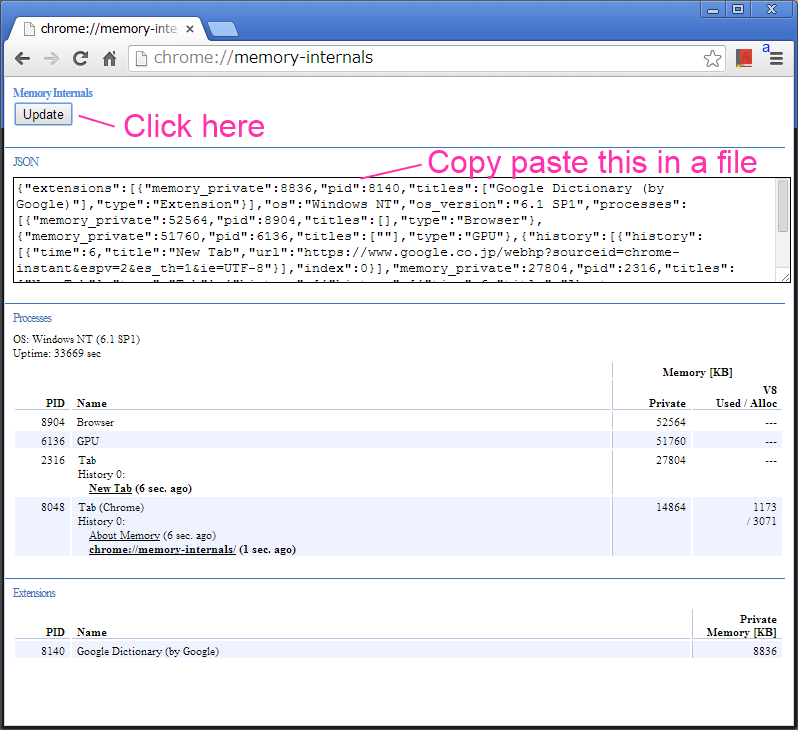
Task: Click the Extensions section heading
Action: click(x=34, y=593)
